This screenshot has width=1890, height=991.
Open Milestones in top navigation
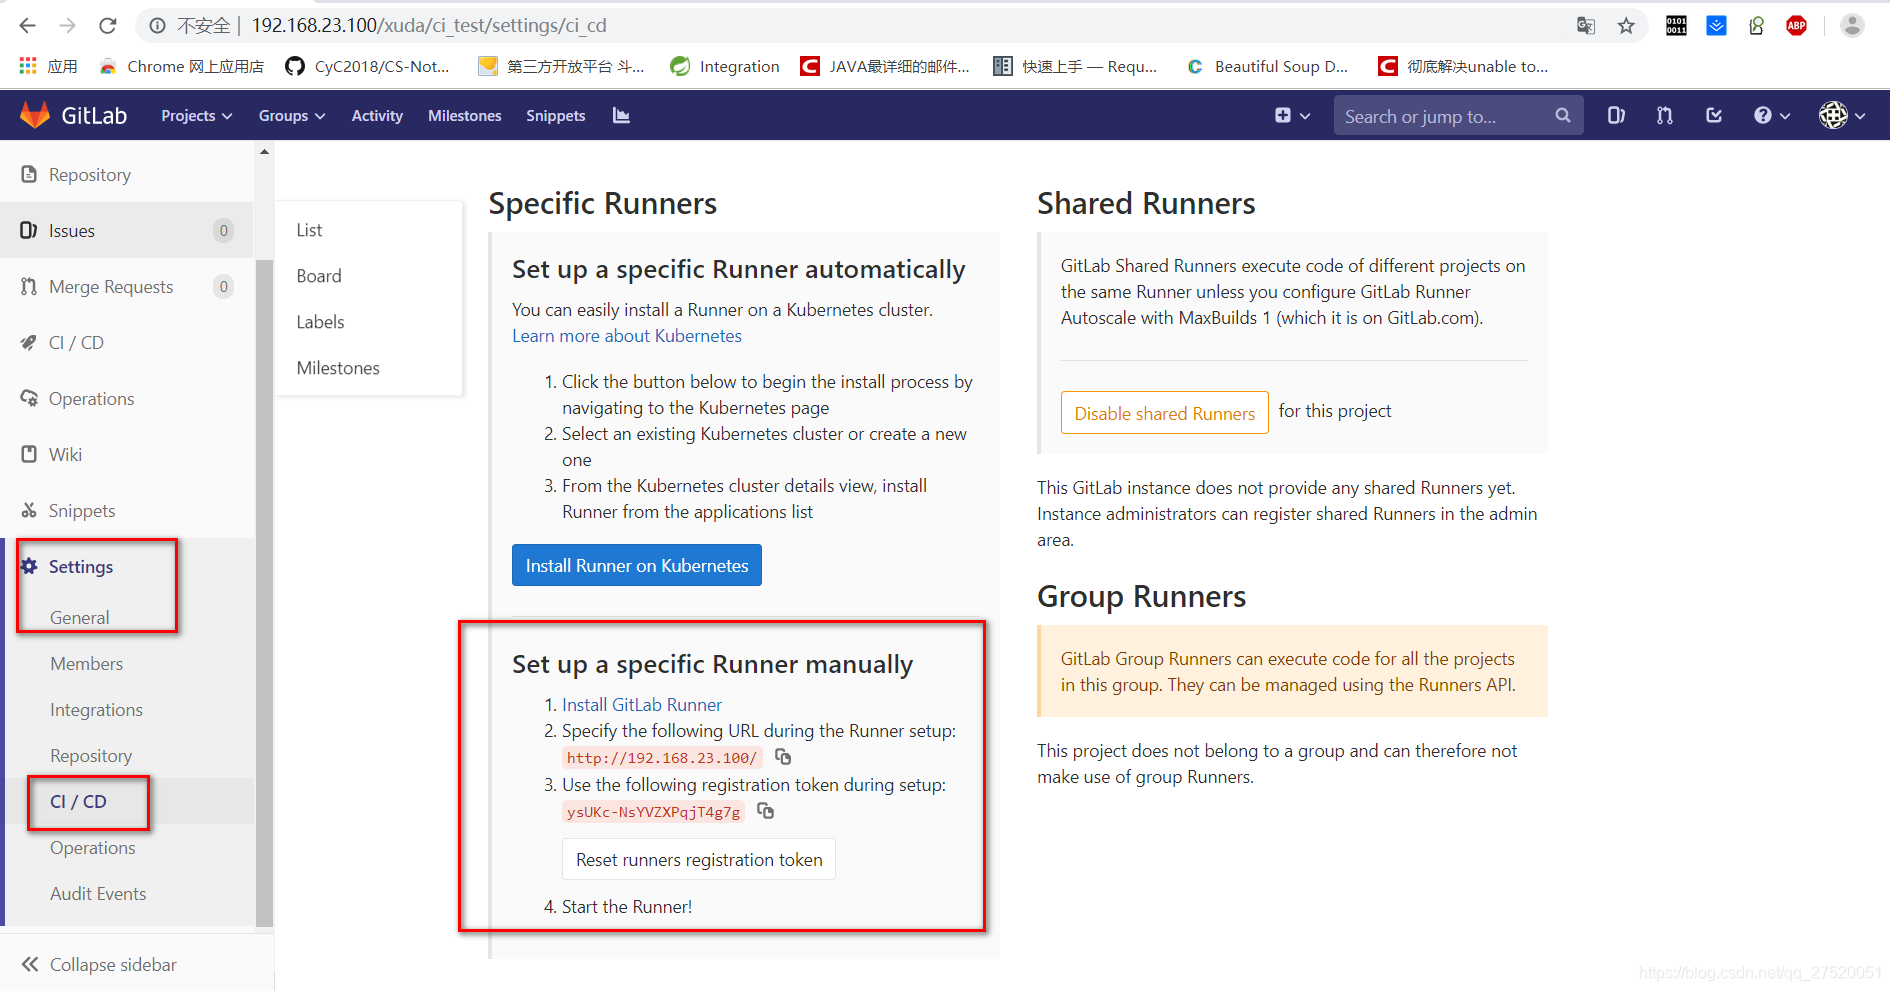[x=464, y=116]
